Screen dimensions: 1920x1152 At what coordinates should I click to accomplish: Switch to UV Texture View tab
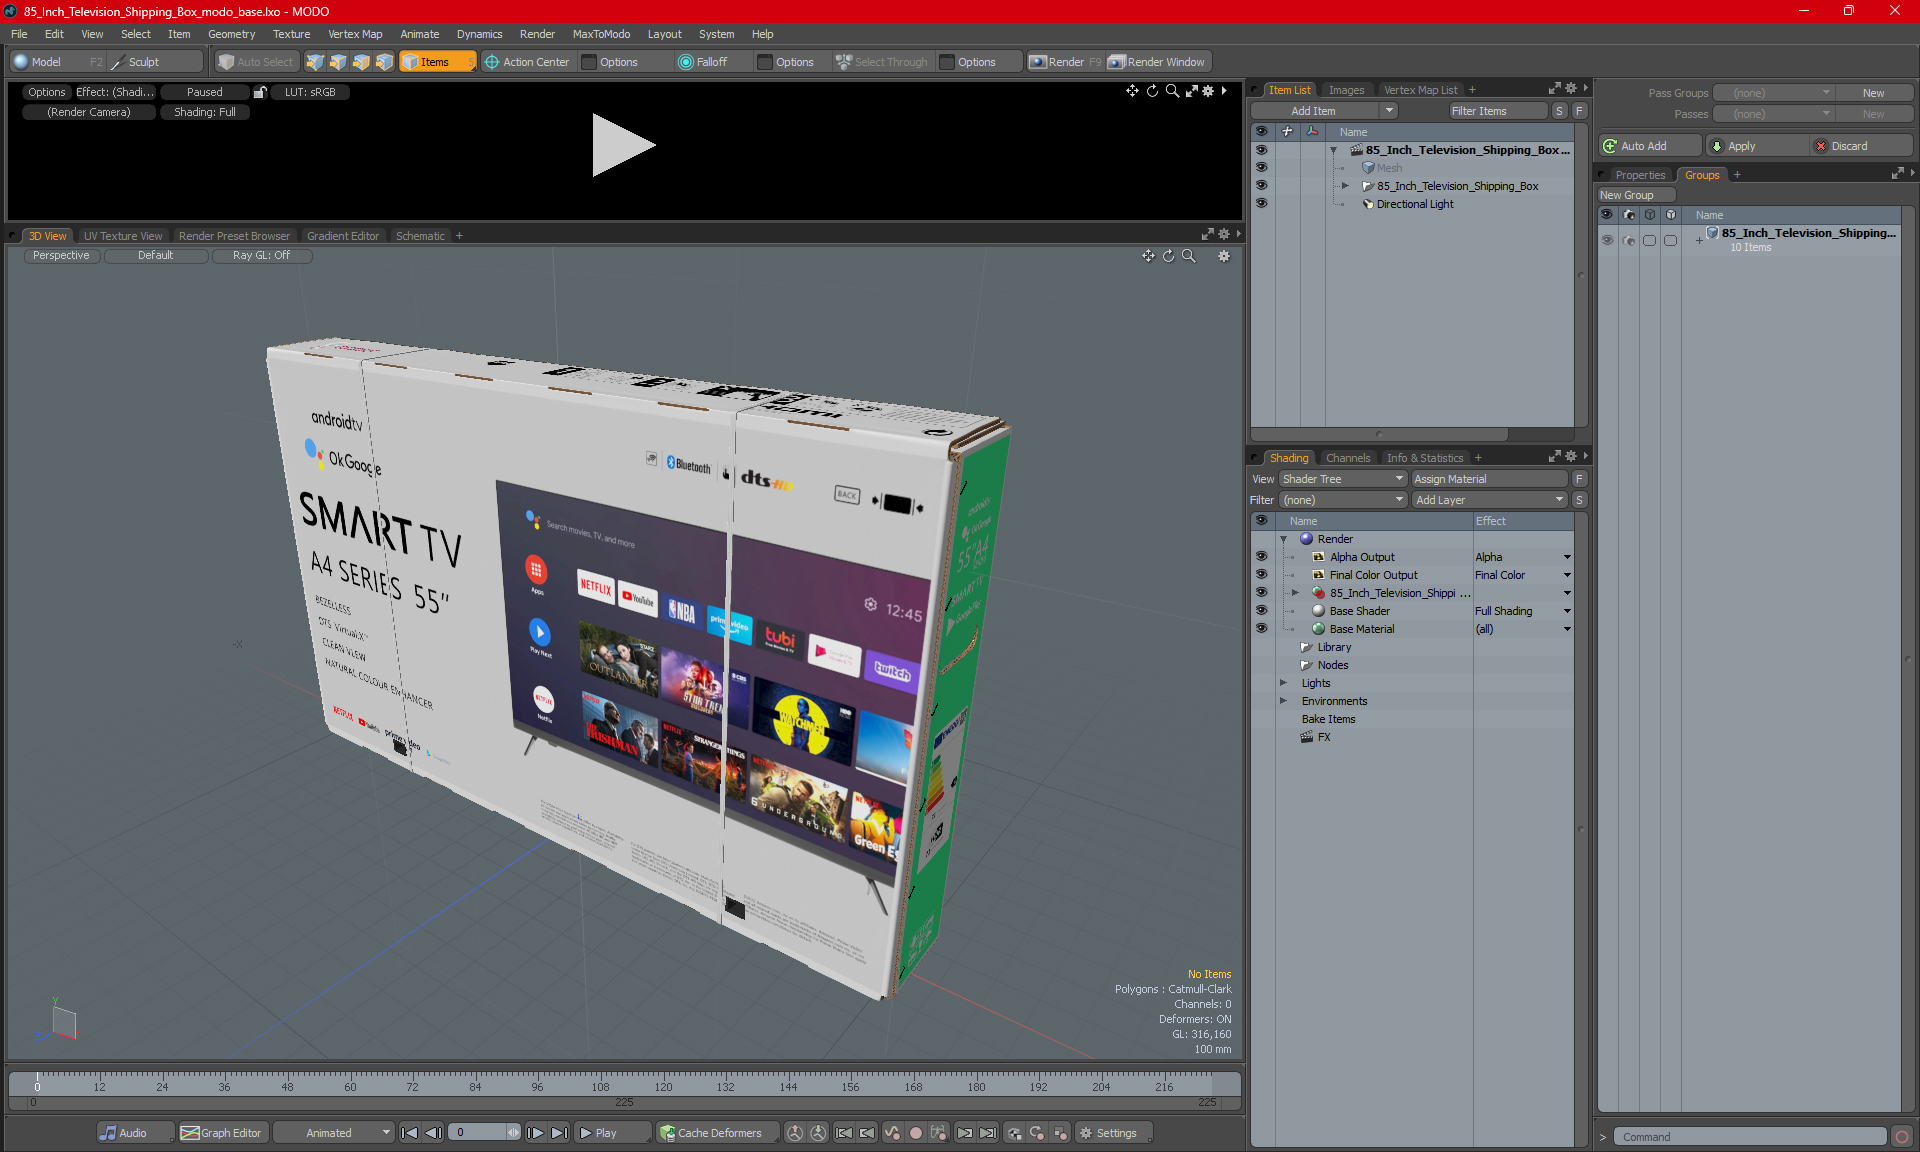click(x=123, y=236)
